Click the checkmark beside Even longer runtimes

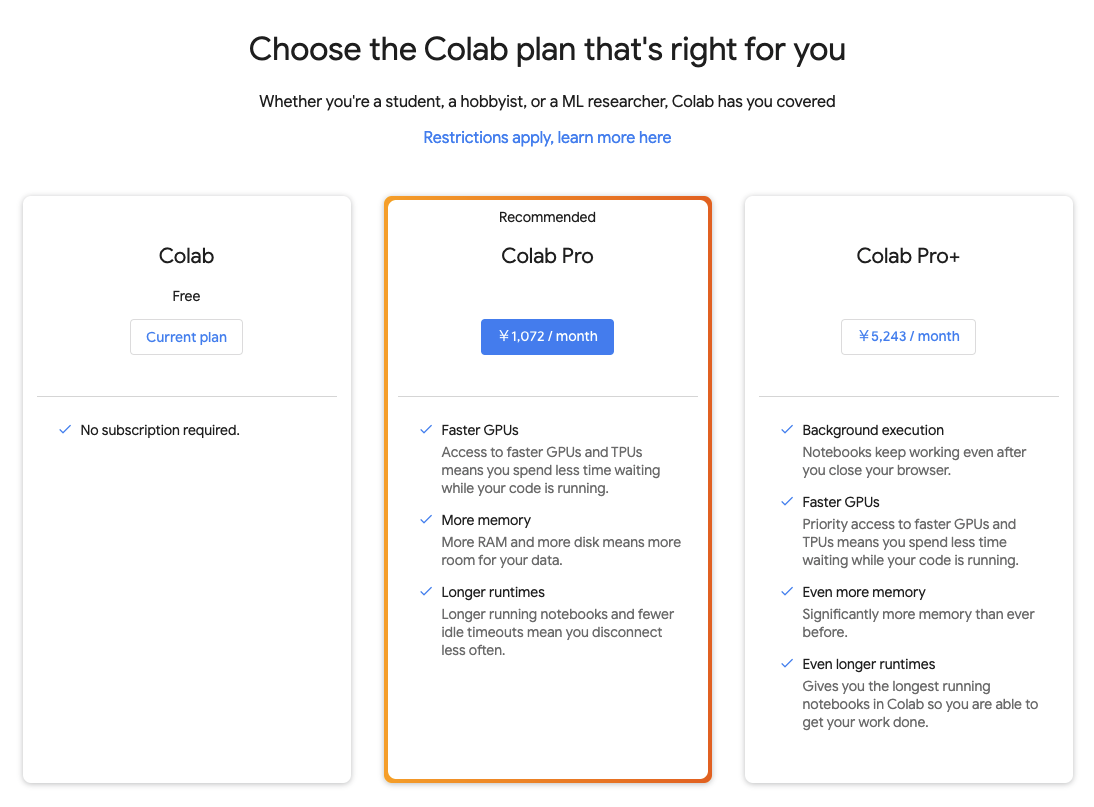click(x=786, y=664)
